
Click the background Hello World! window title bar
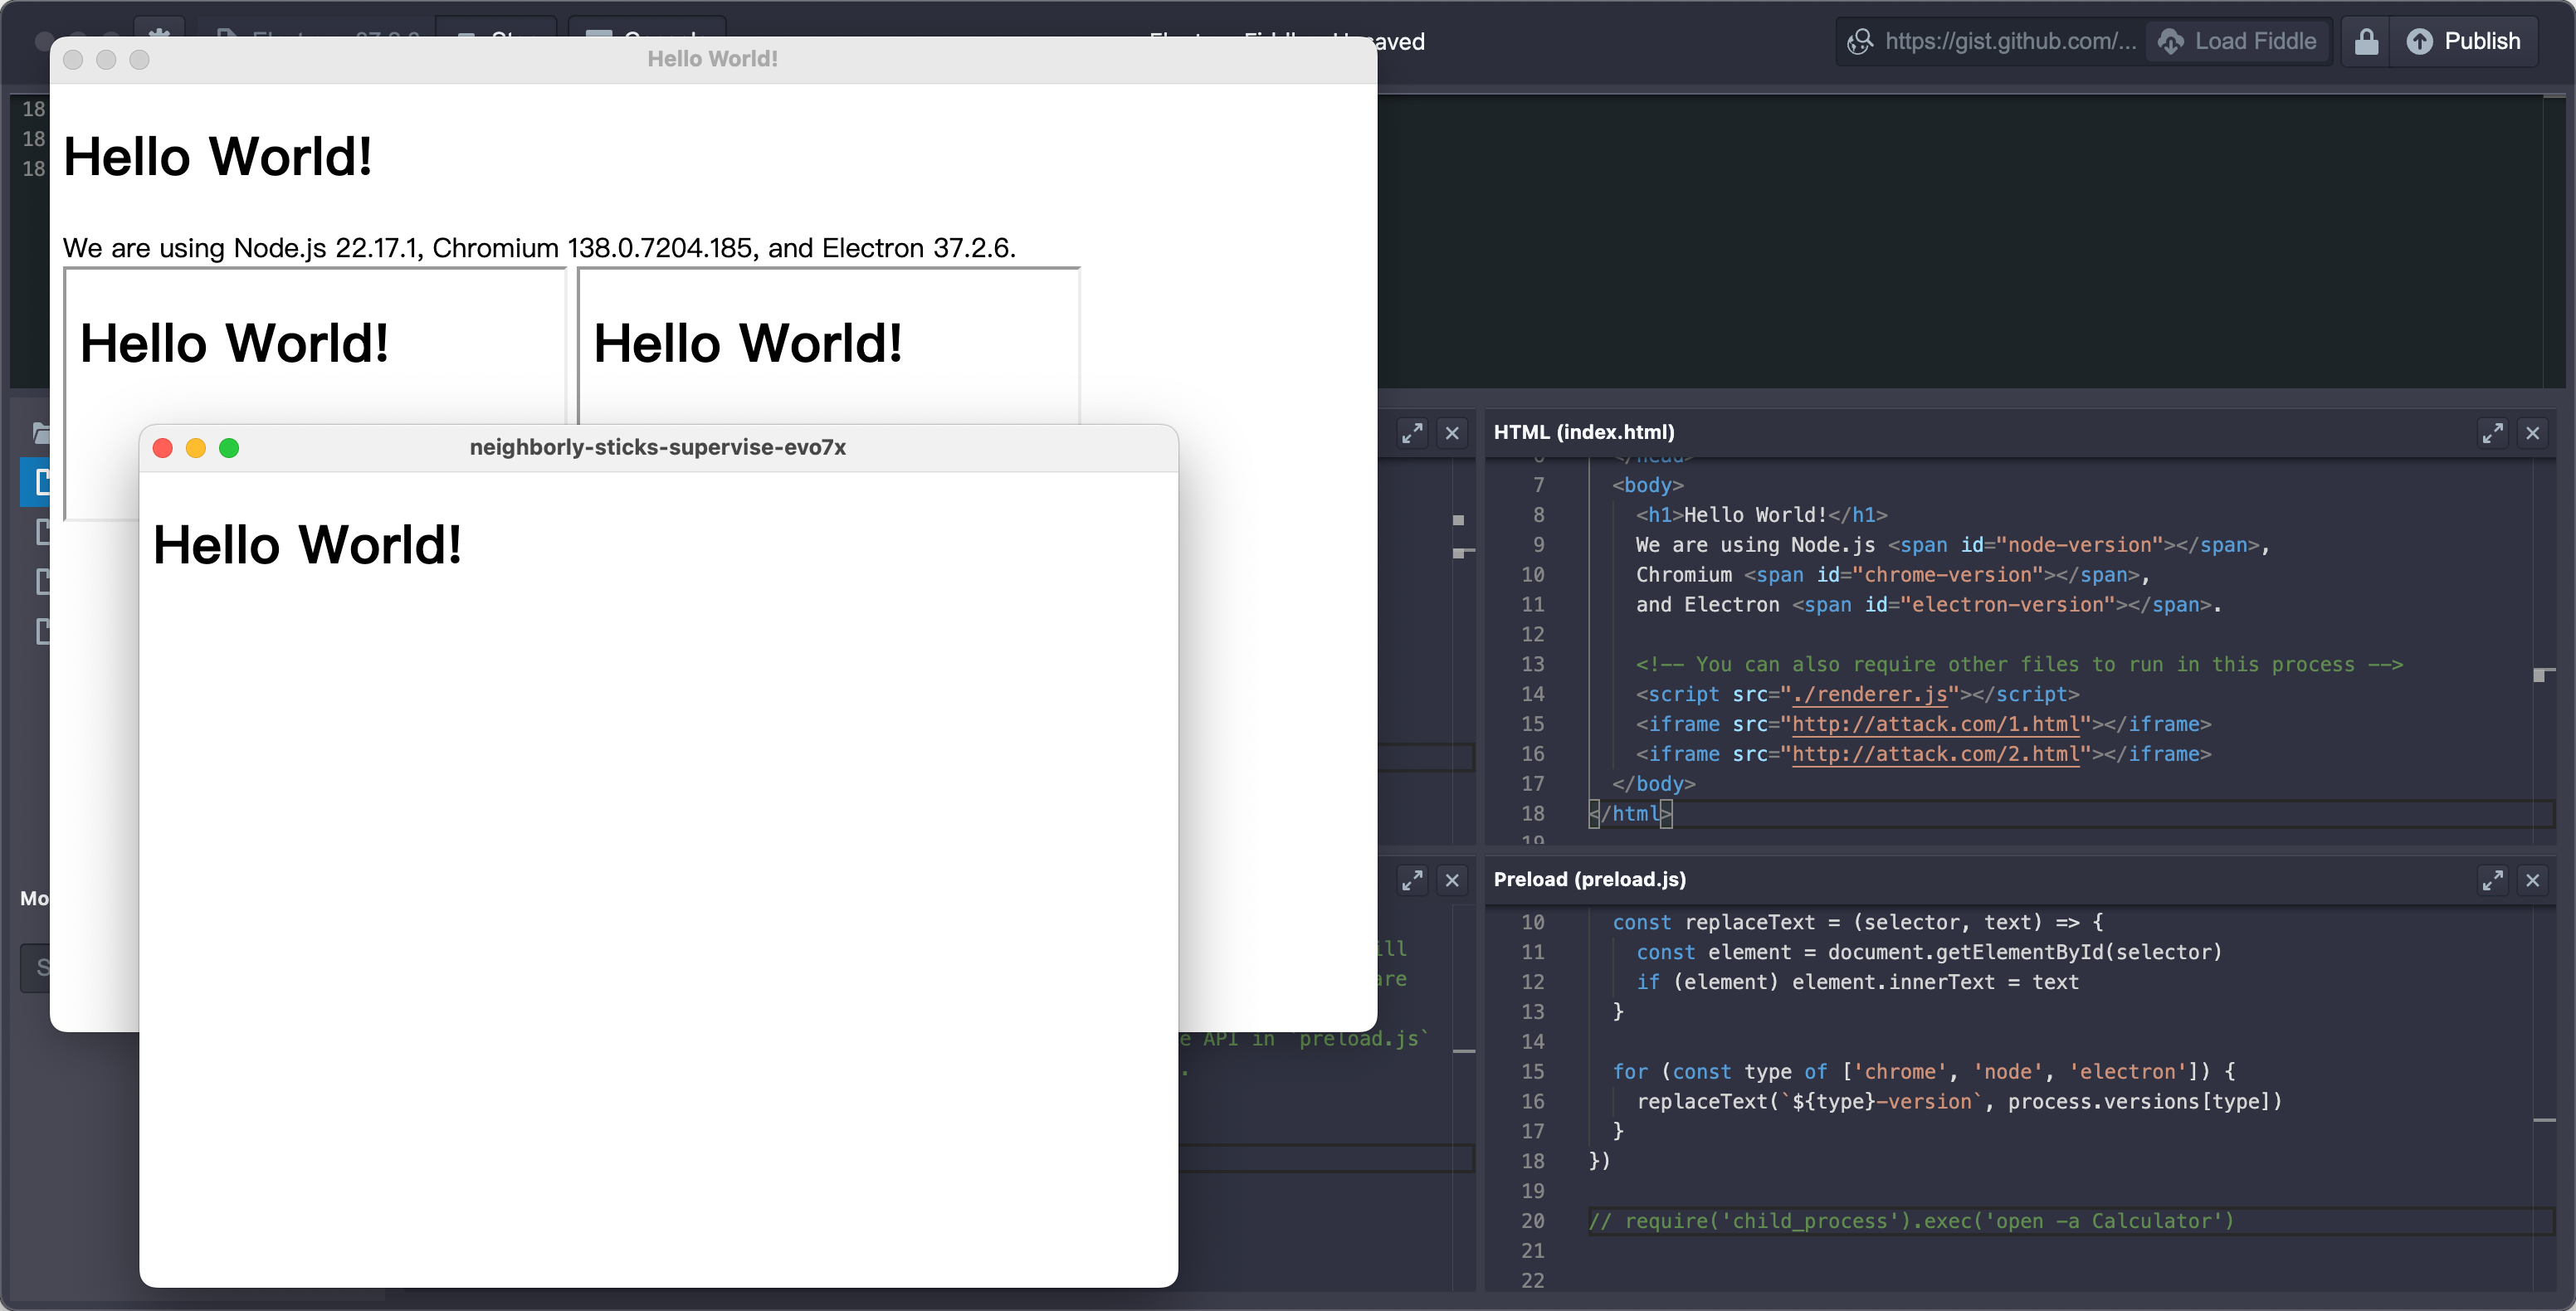coord(713,59)
